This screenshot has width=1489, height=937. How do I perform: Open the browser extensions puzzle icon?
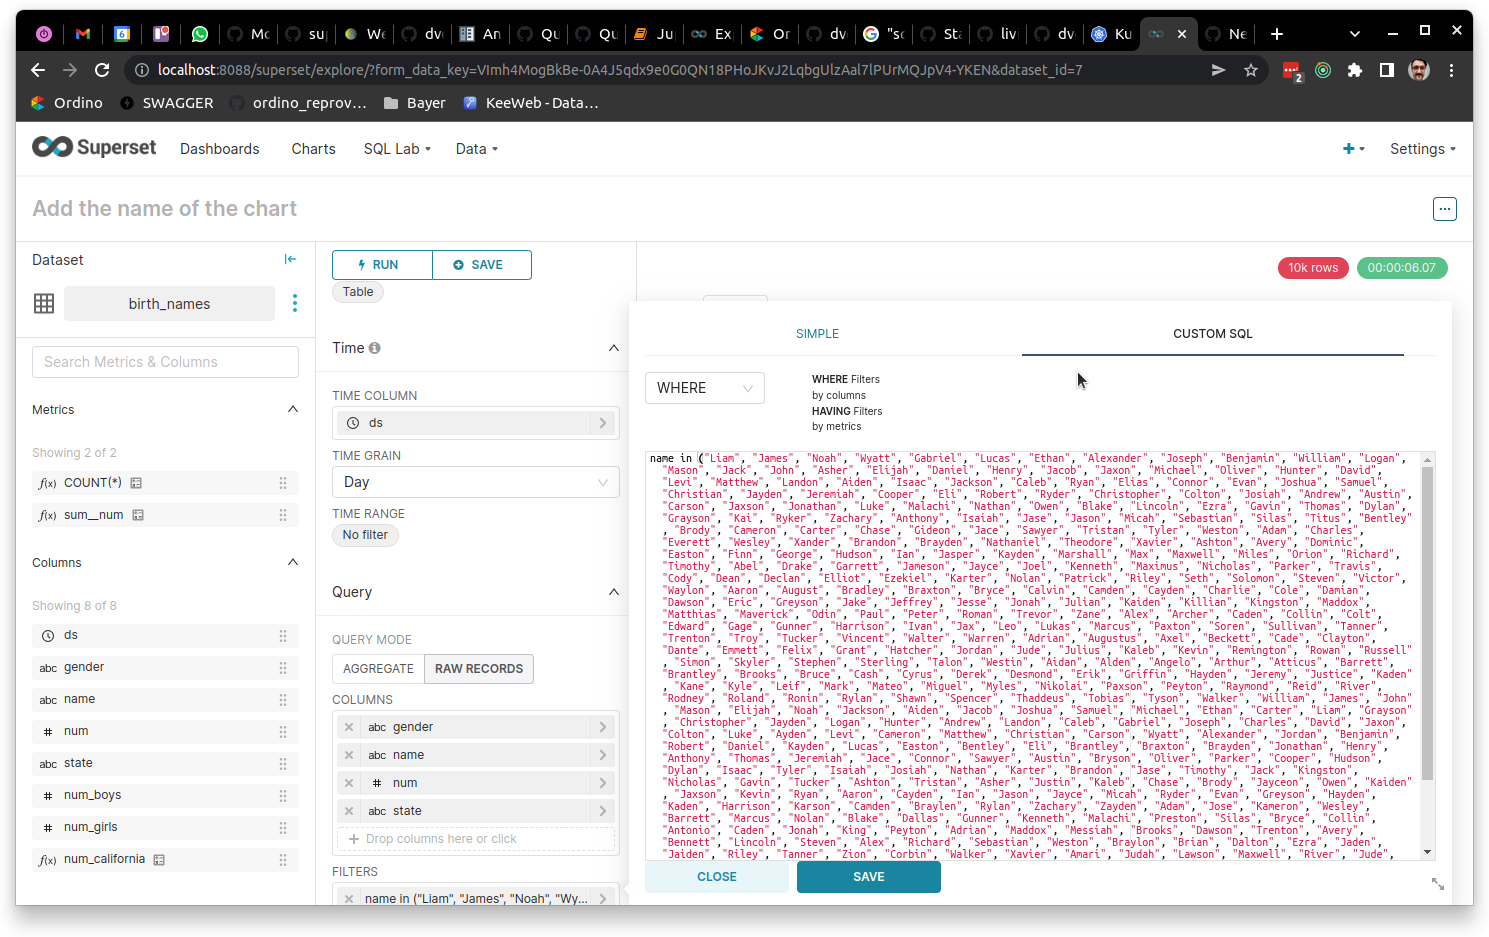1355,70
